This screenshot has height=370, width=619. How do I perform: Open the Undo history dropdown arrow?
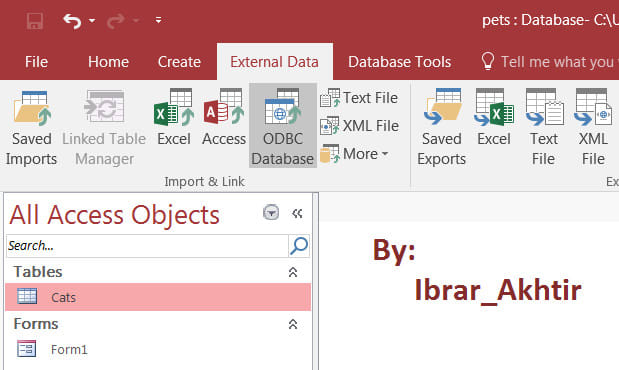coord(92,20)
